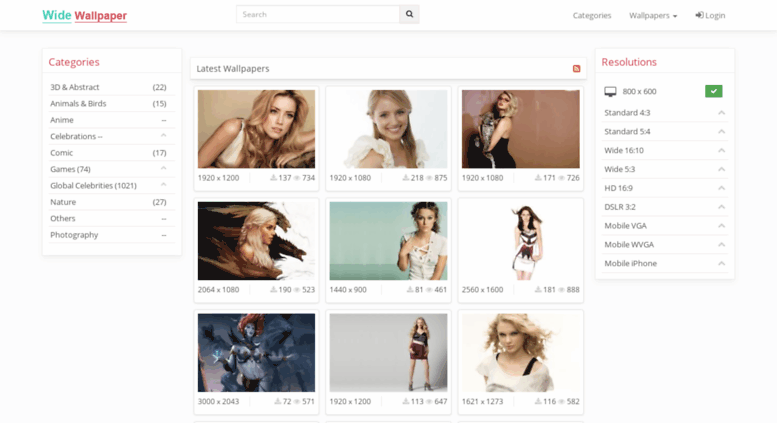Click views eye icon showing 888
This screenshot has height=423, width=777.
(x=561, y=290)
